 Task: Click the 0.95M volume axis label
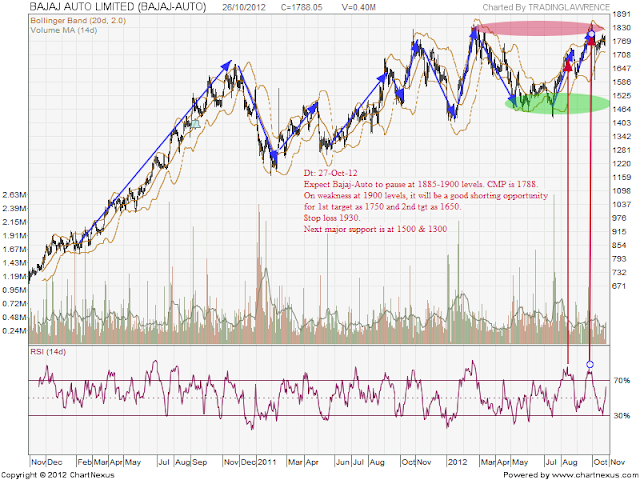click(x=14, y=290)
